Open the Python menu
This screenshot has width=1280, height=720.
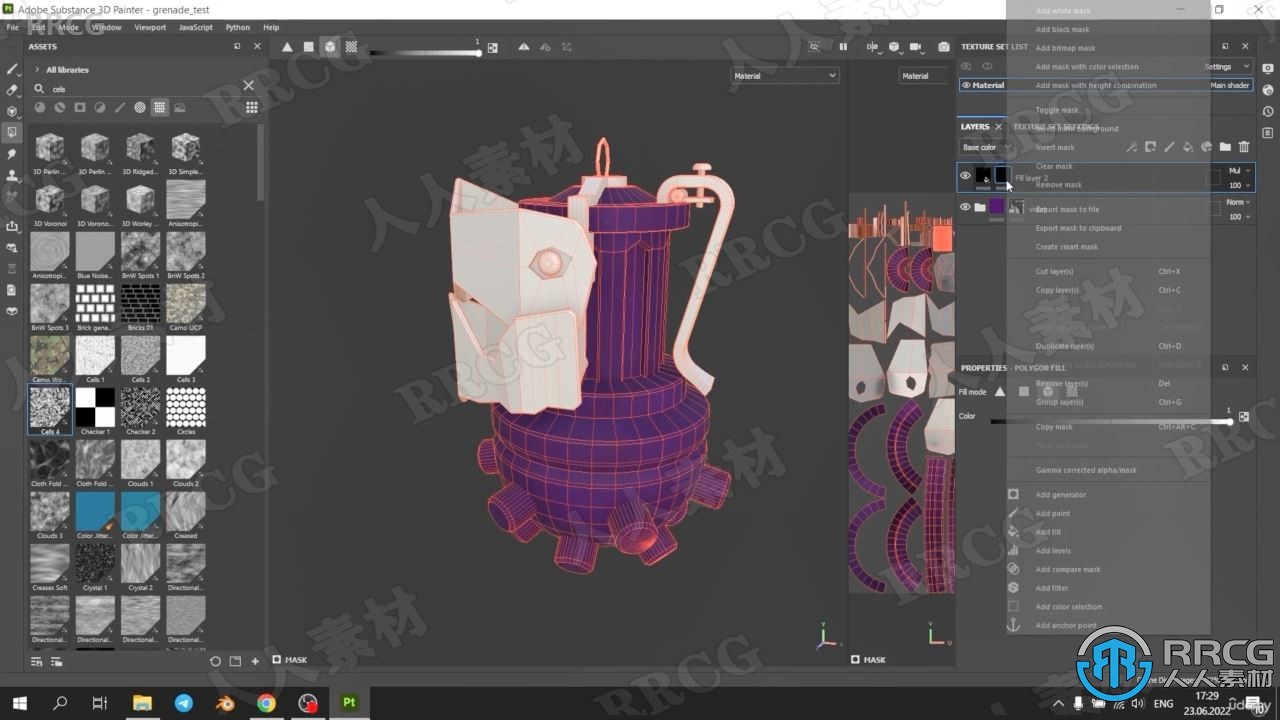point(238,27)
